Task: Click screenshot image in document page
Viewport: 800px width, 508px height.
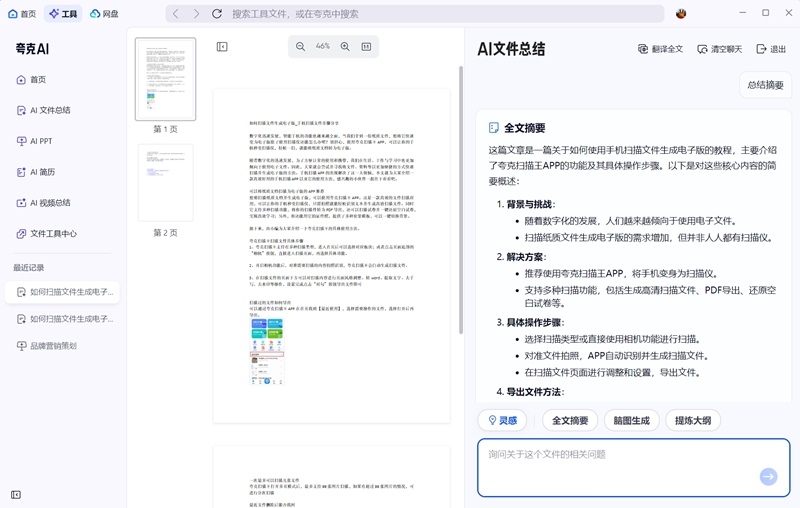Action: point(267,351)
